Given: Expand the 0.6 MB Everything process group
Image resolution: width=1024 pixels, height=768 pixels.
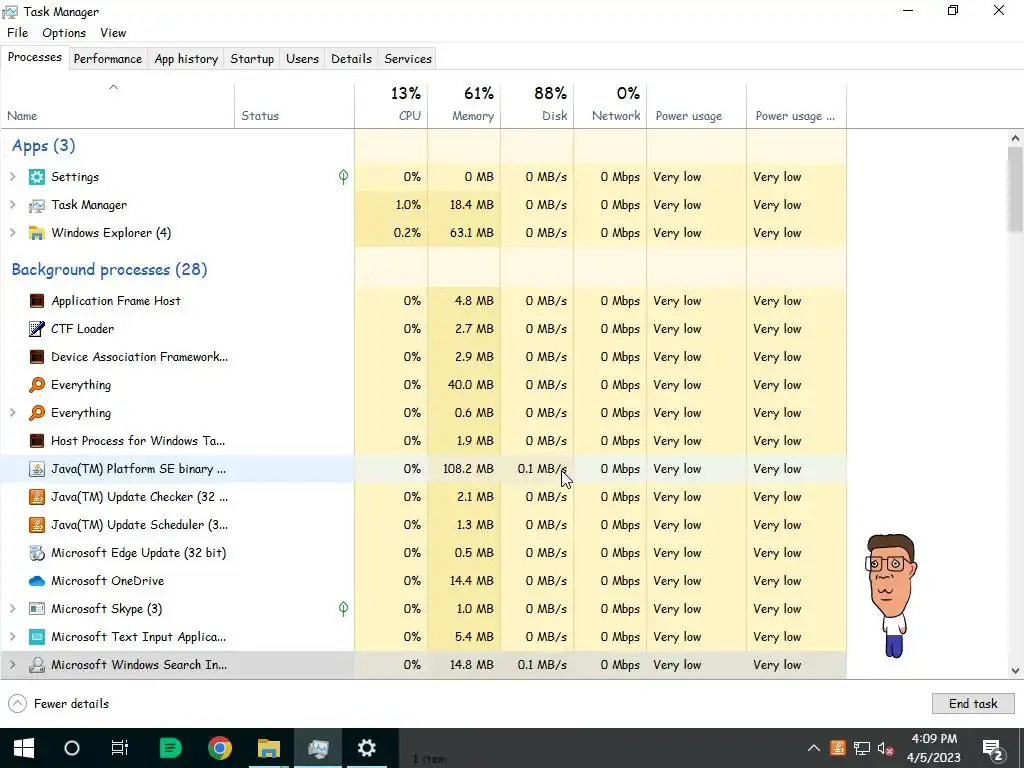Looking at the screenshot, I should point(12,413).
